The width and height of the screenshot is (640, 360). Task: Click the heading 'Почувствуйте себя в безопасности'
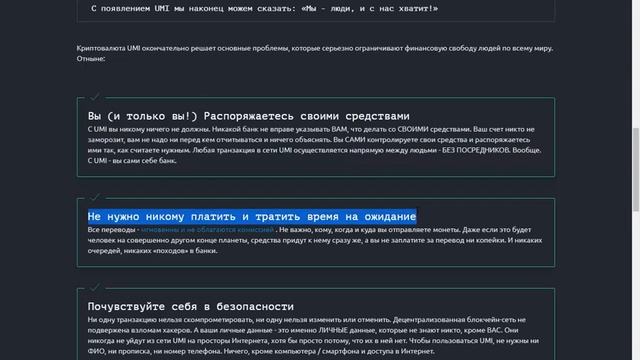pyautogui.click(x=191, y=307)
